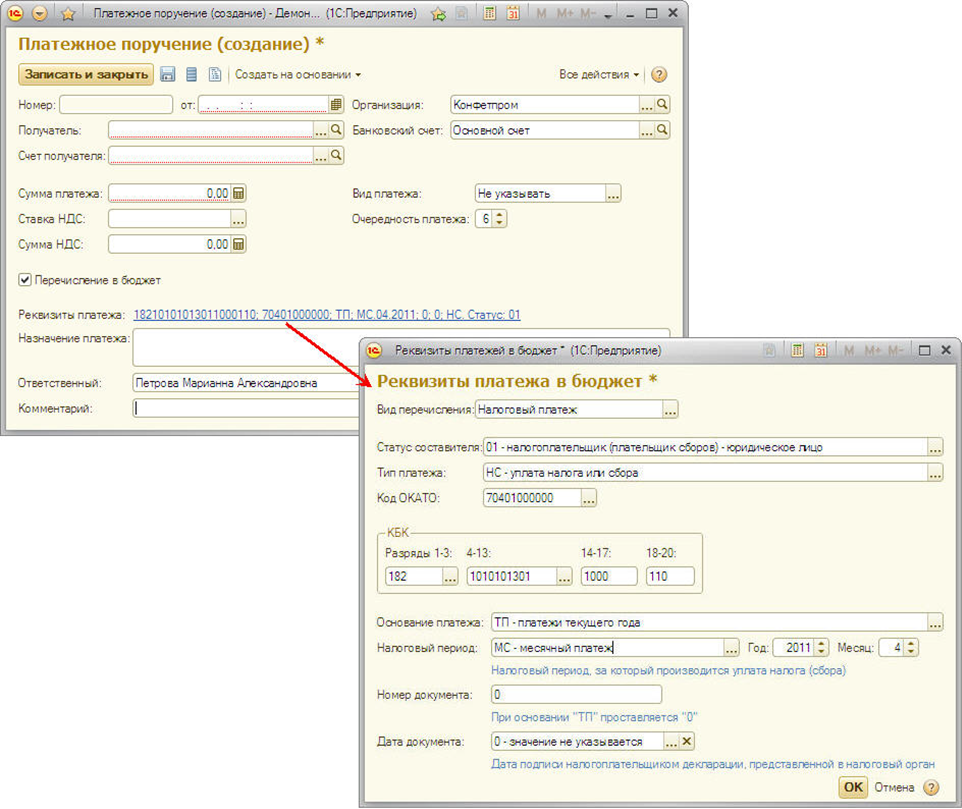Click the save diskette icon in the toolbar
Screen dimensions: 962x809
pyautogui.click(x=167, y=74)
